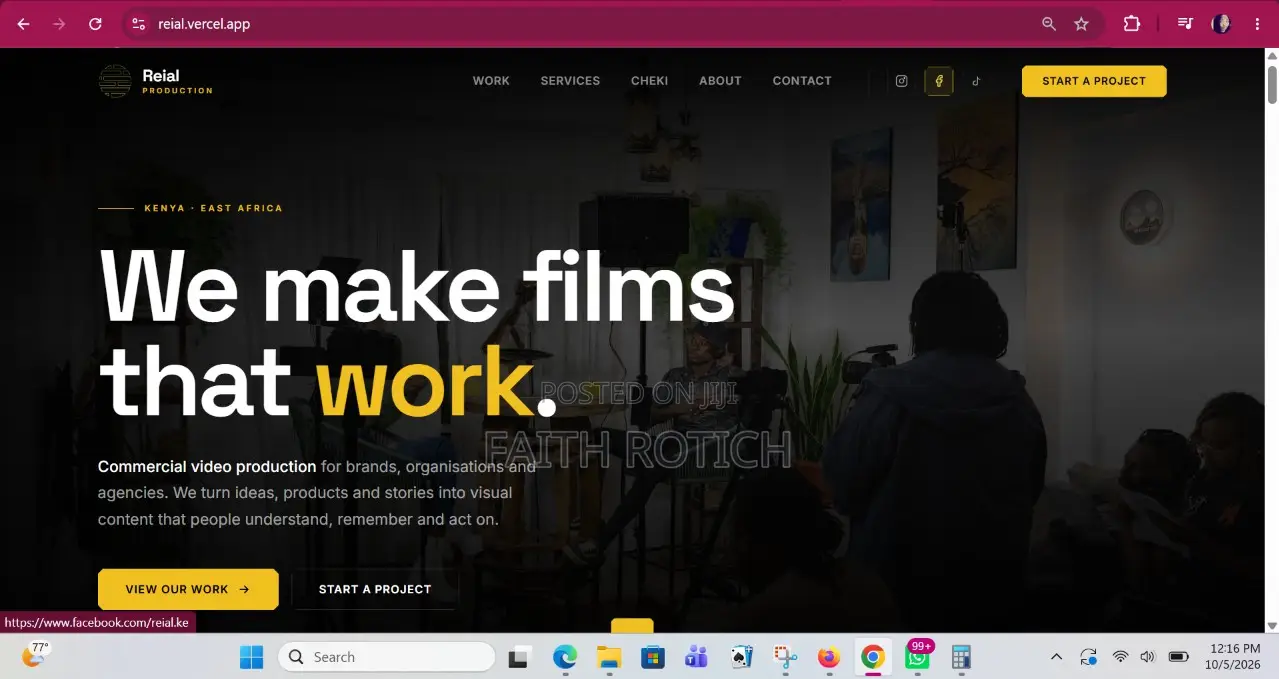Click the Reial Production logo
The image size is (1279, 679).
(x=156, y=81)
